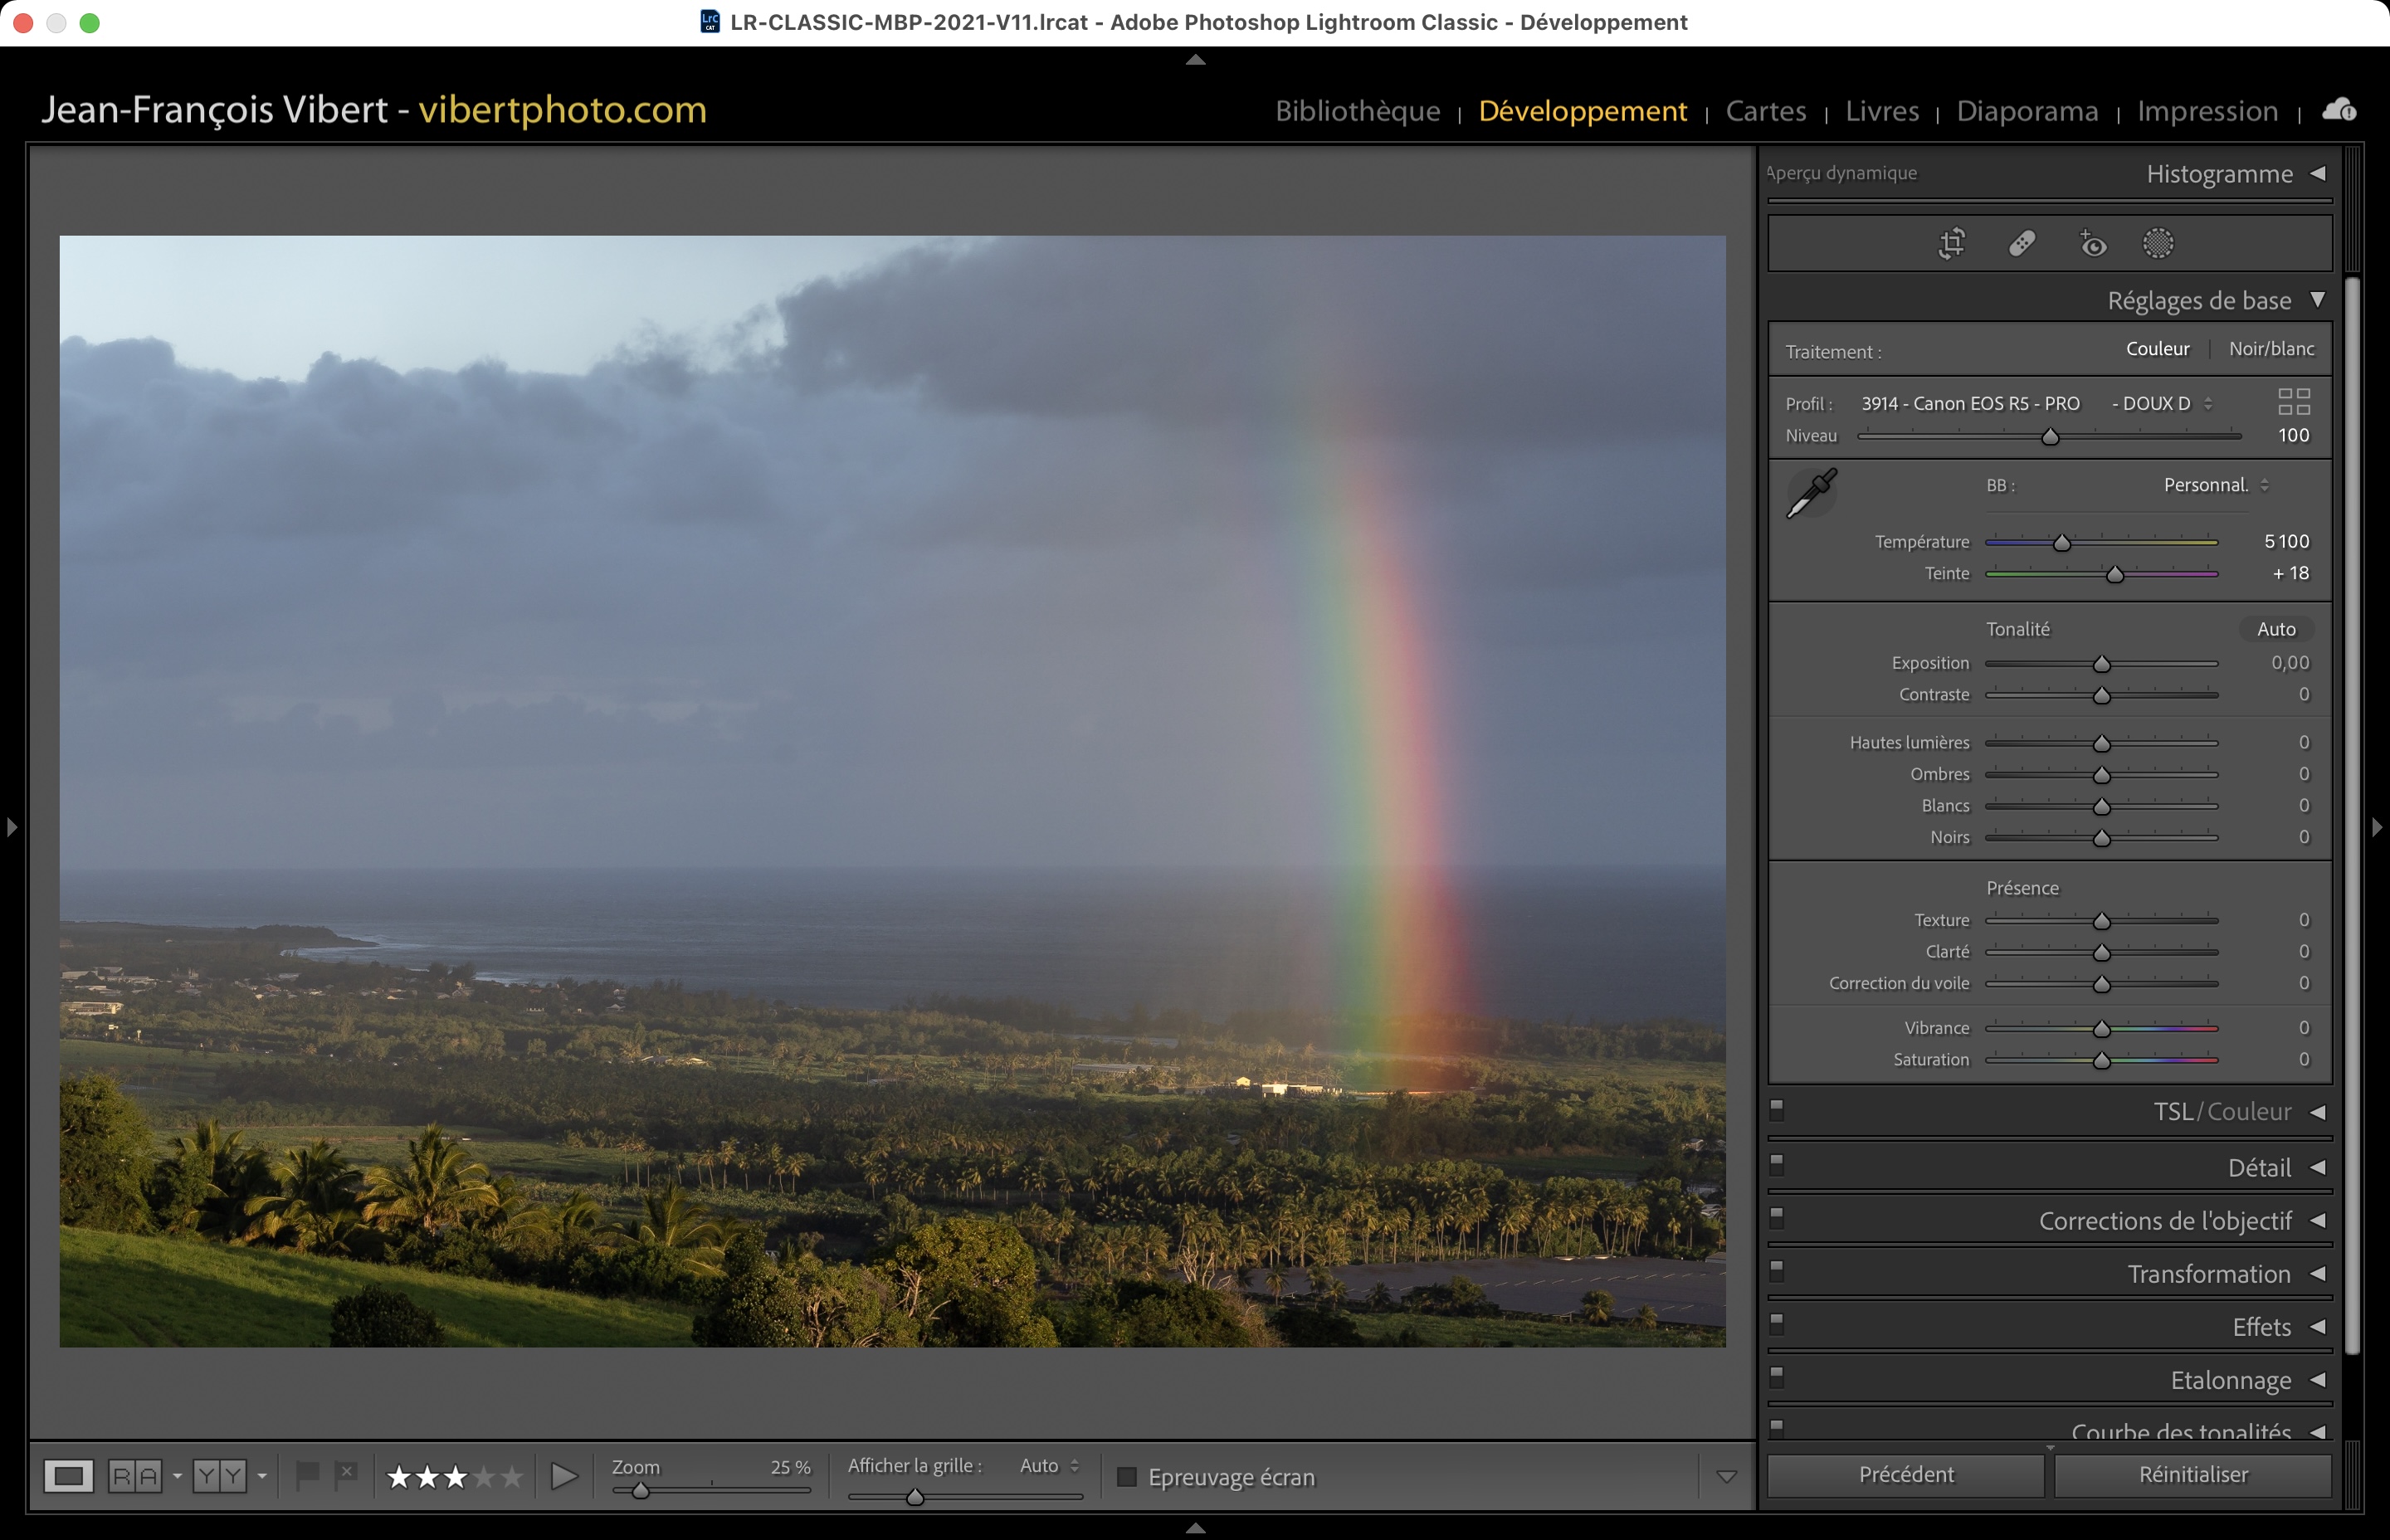
Task: Toggle the Détail panel on/off switch
Action: [x=1777, y=1164]
